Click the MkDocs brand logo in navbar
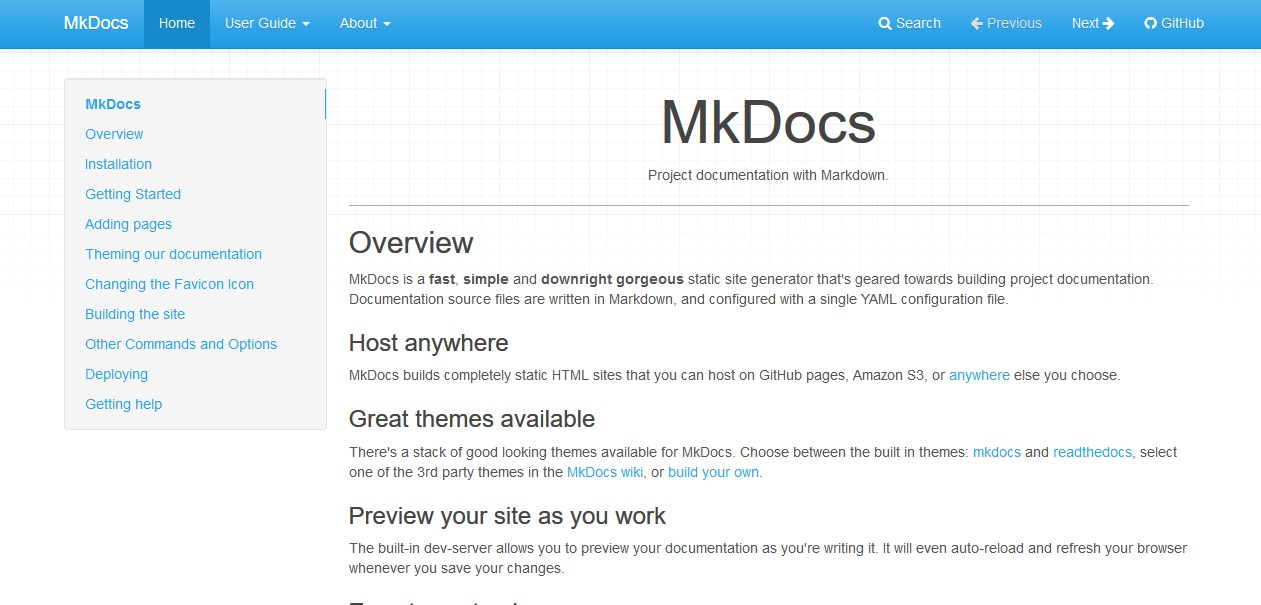The image size is (1261, 605). click(x=96, y=23)
